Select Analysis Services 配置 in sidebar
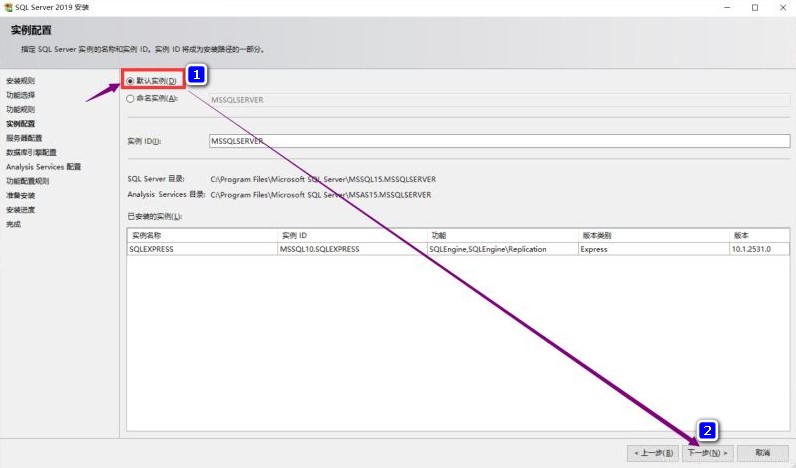The height and width of the screenshot is (468, 796). coord(43,167)
